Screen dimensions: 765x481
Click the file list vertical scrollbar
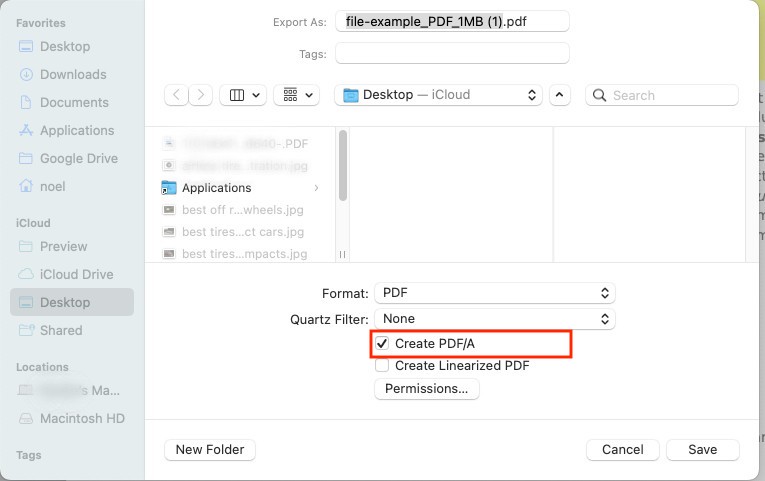click(343, 165)
